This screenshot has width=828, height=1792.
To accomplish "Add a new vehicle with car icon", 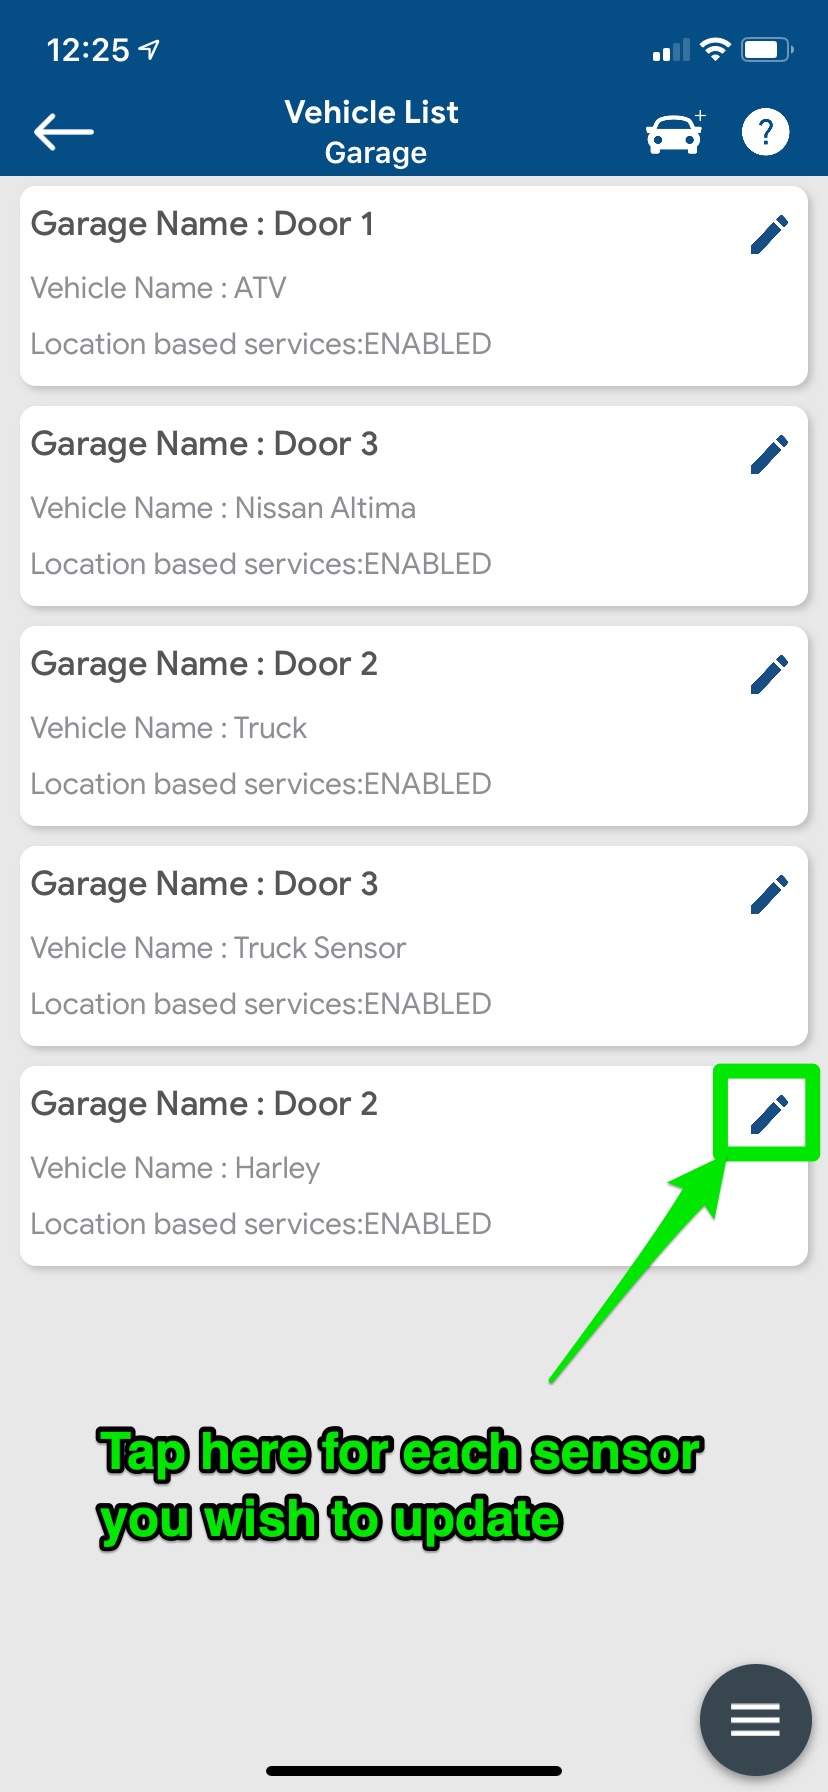I will [x=676, y=132].
